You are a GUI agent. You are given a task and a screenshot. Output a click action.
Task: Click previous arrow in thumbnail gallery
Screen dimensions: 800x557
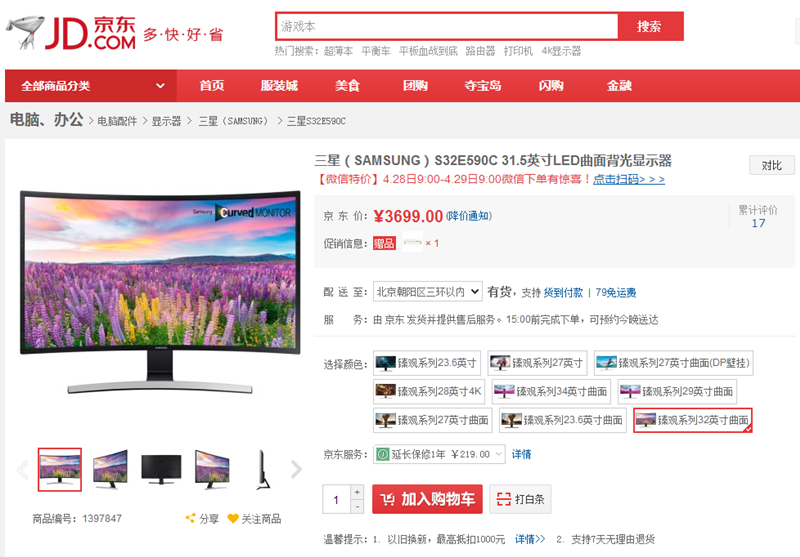pyautogui.click(x=22, y=469)
